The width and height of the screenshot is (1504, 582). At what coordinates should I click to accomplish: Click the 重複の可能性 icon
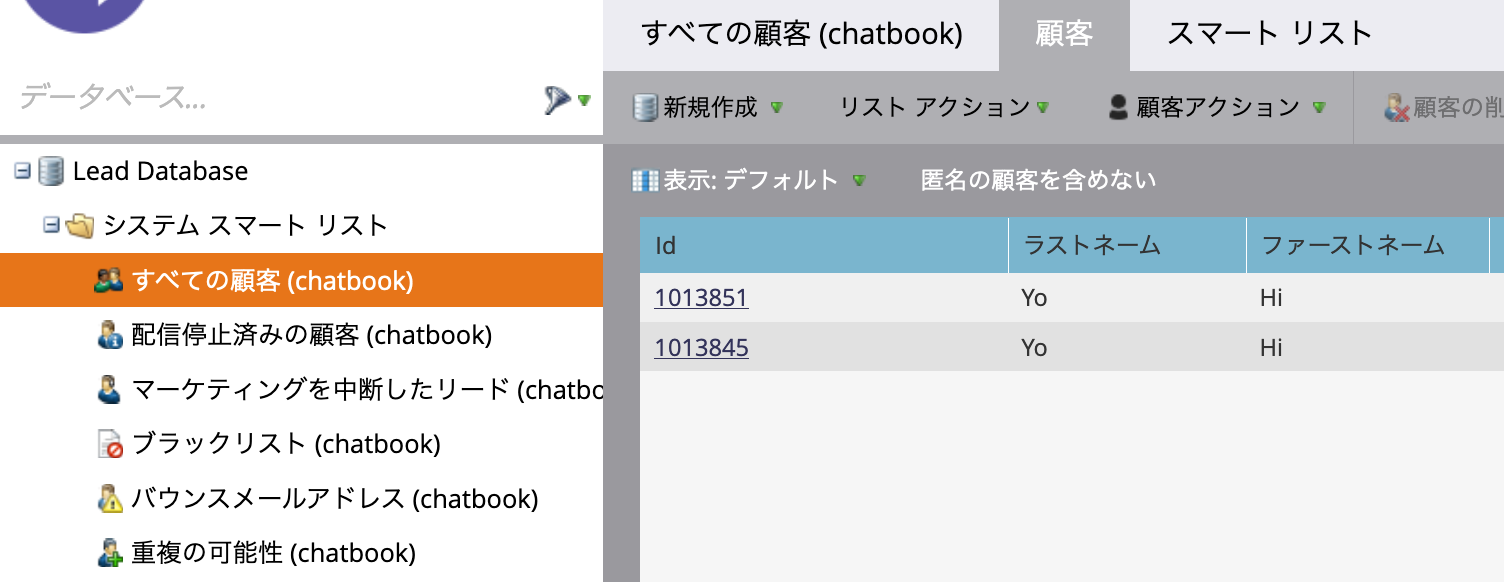point(110,552)
